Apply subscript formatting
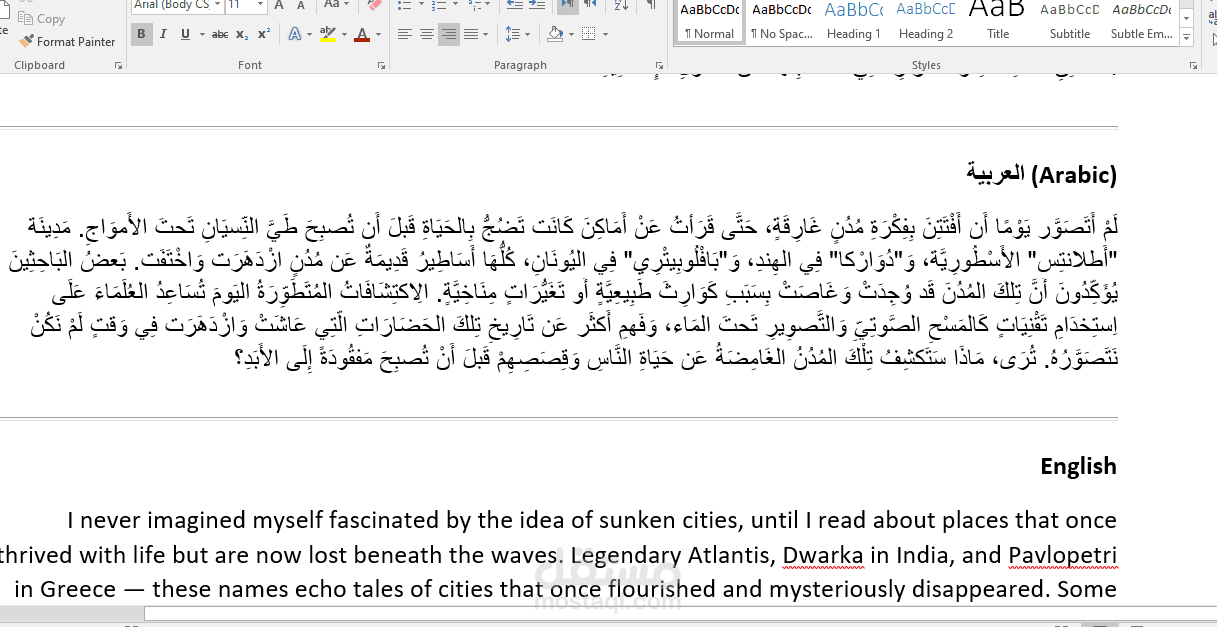The image size is (1217, 627). tap(242, 34)
